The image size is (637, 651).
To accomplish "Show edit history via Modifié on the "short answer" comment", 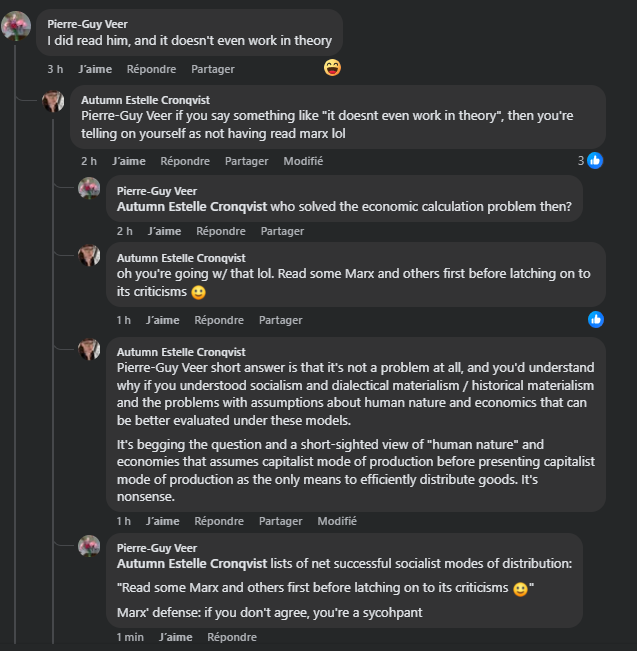I will pos(337,521).
